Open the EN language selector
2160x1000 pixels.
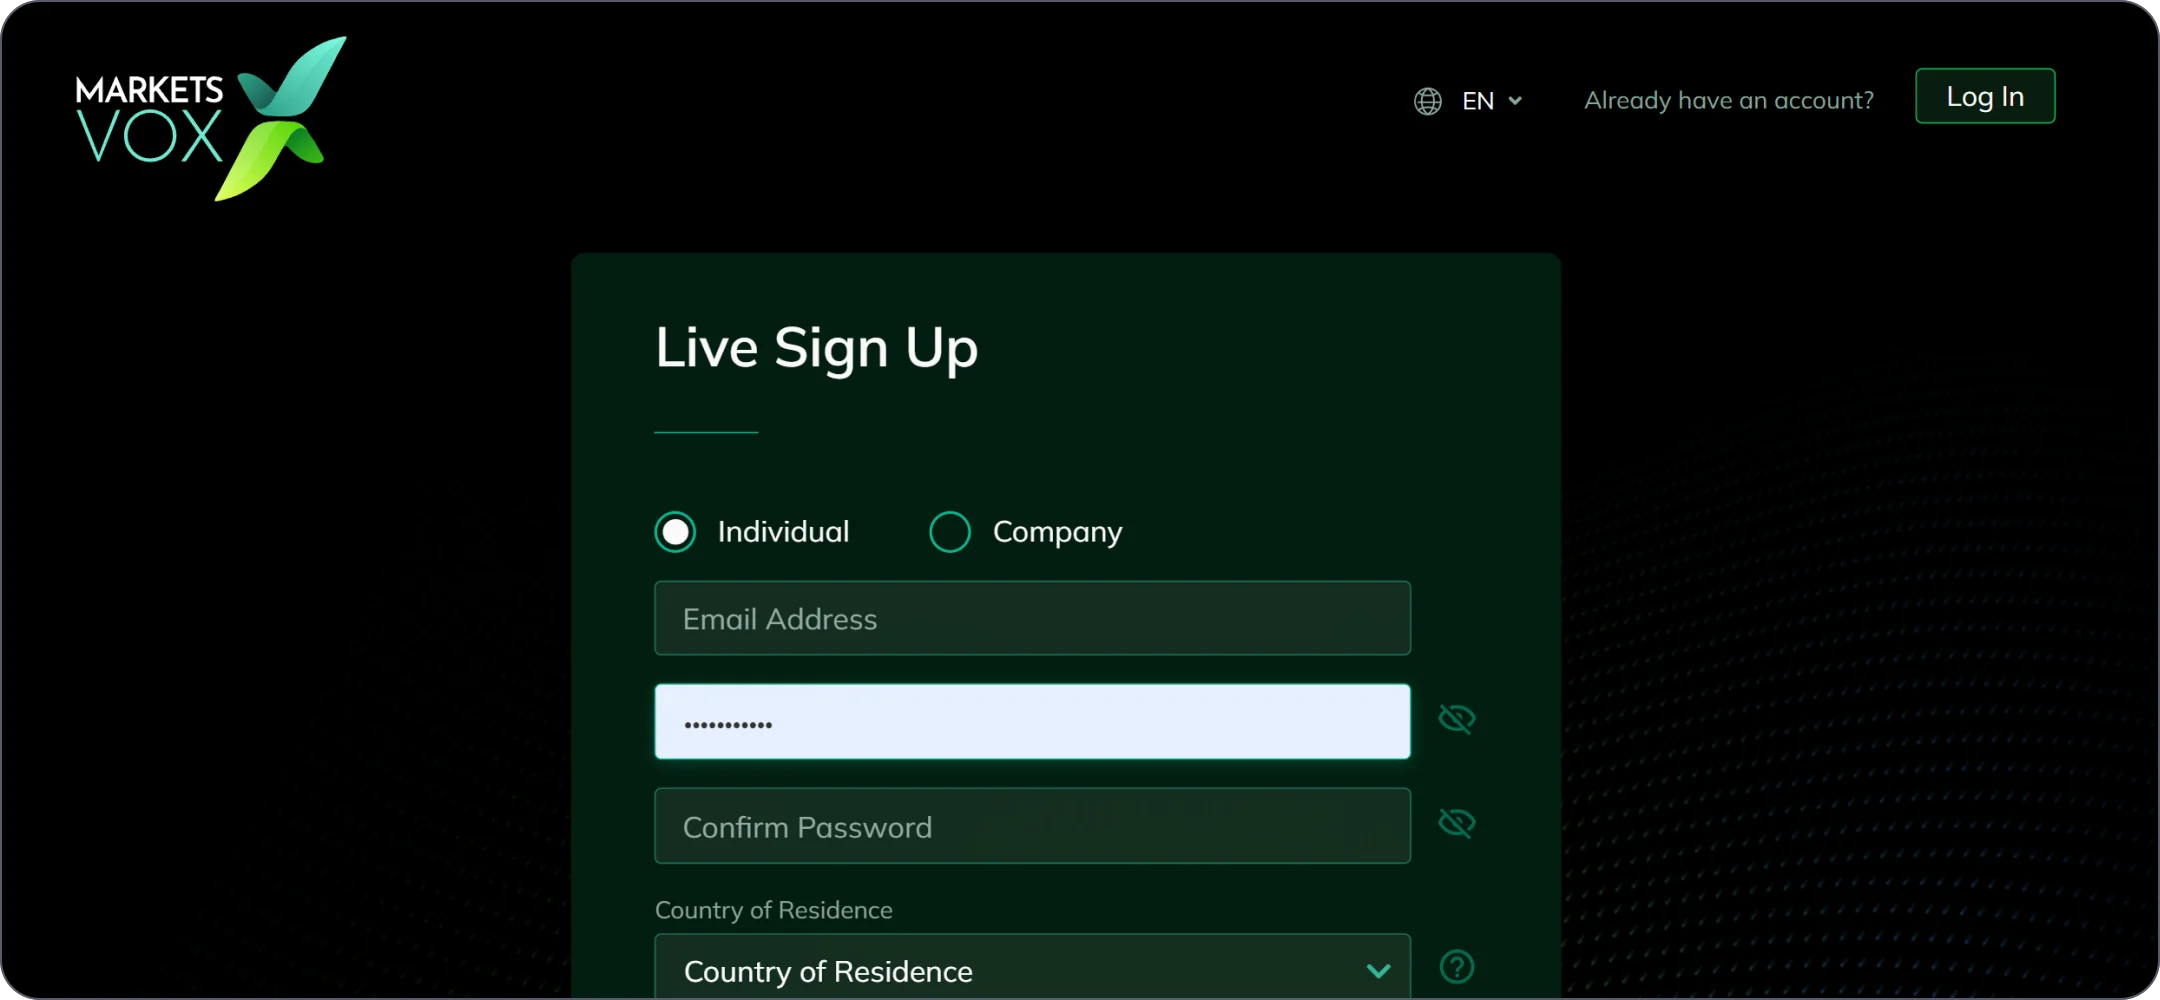tap(1477, 101)
